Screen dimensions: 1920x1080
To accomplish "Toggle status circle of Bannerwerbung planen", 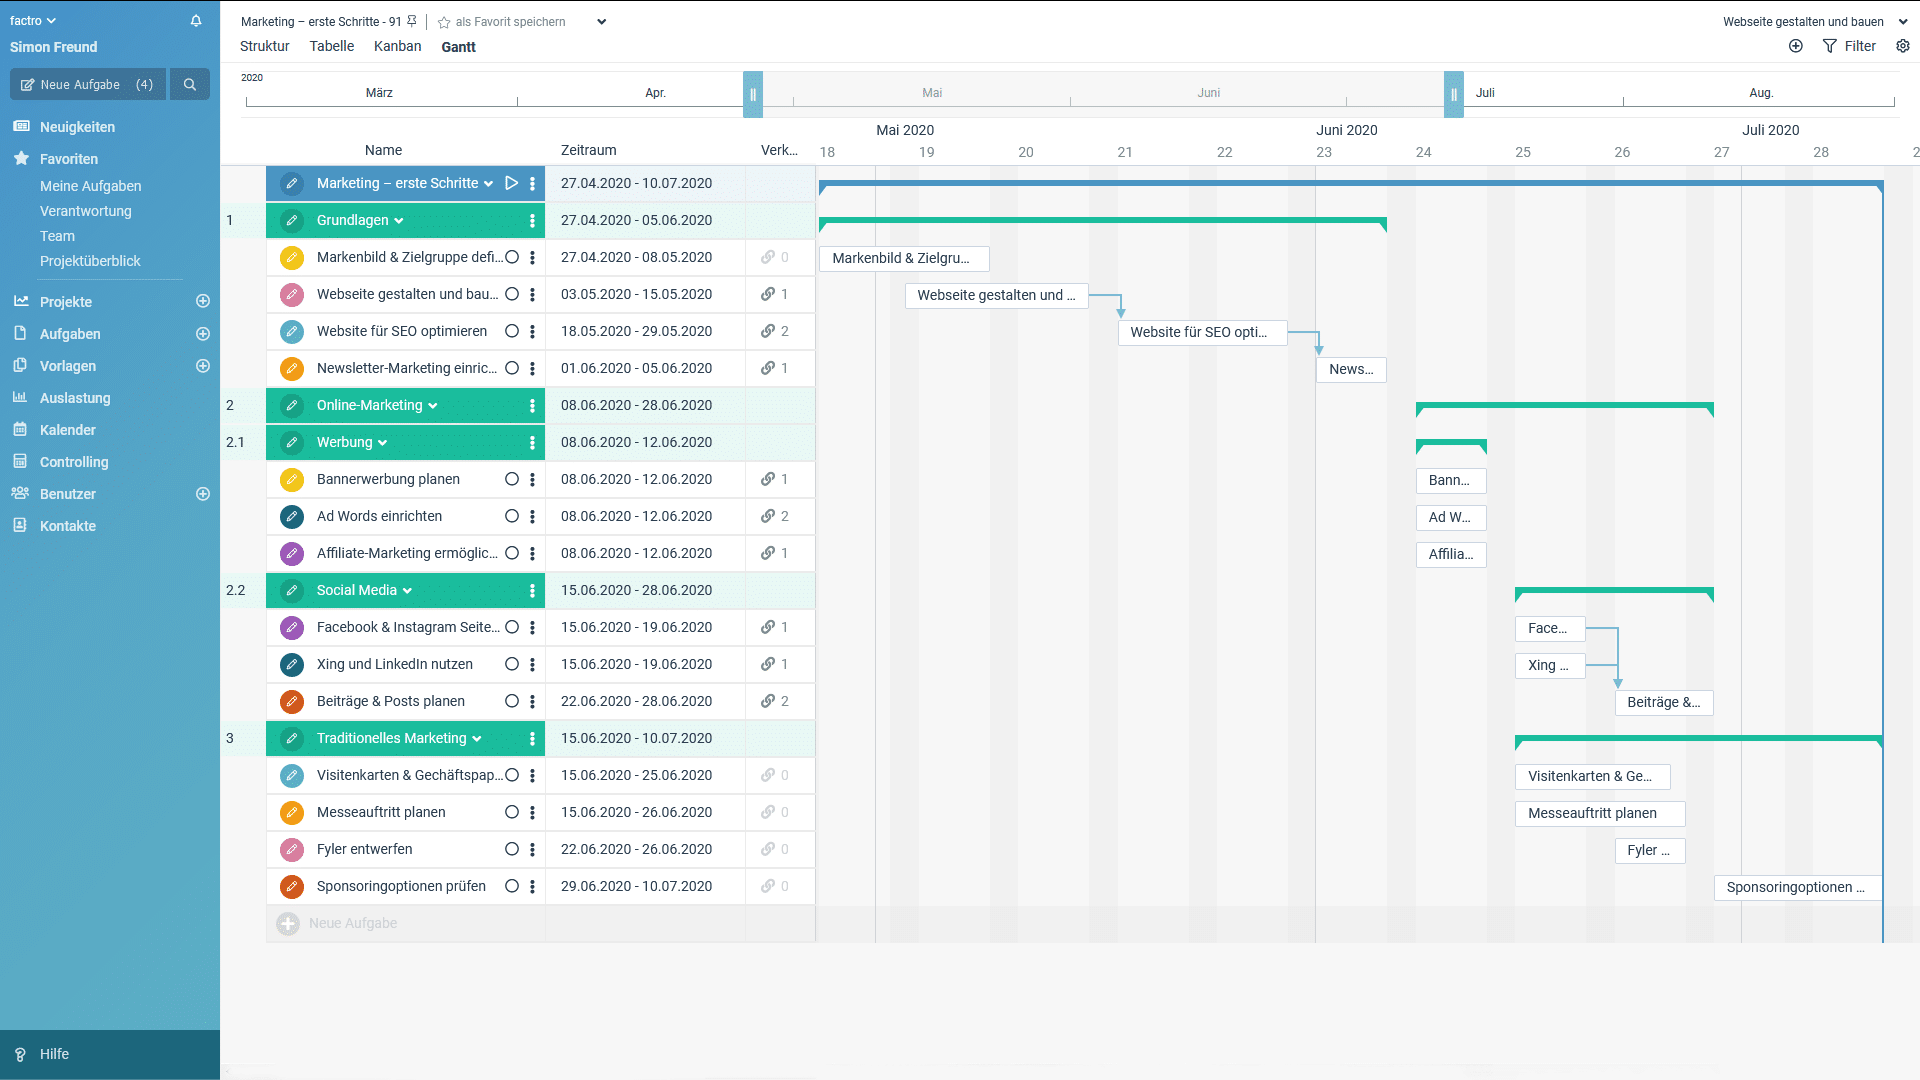I will pyautogui.click(x=512, y=479).
